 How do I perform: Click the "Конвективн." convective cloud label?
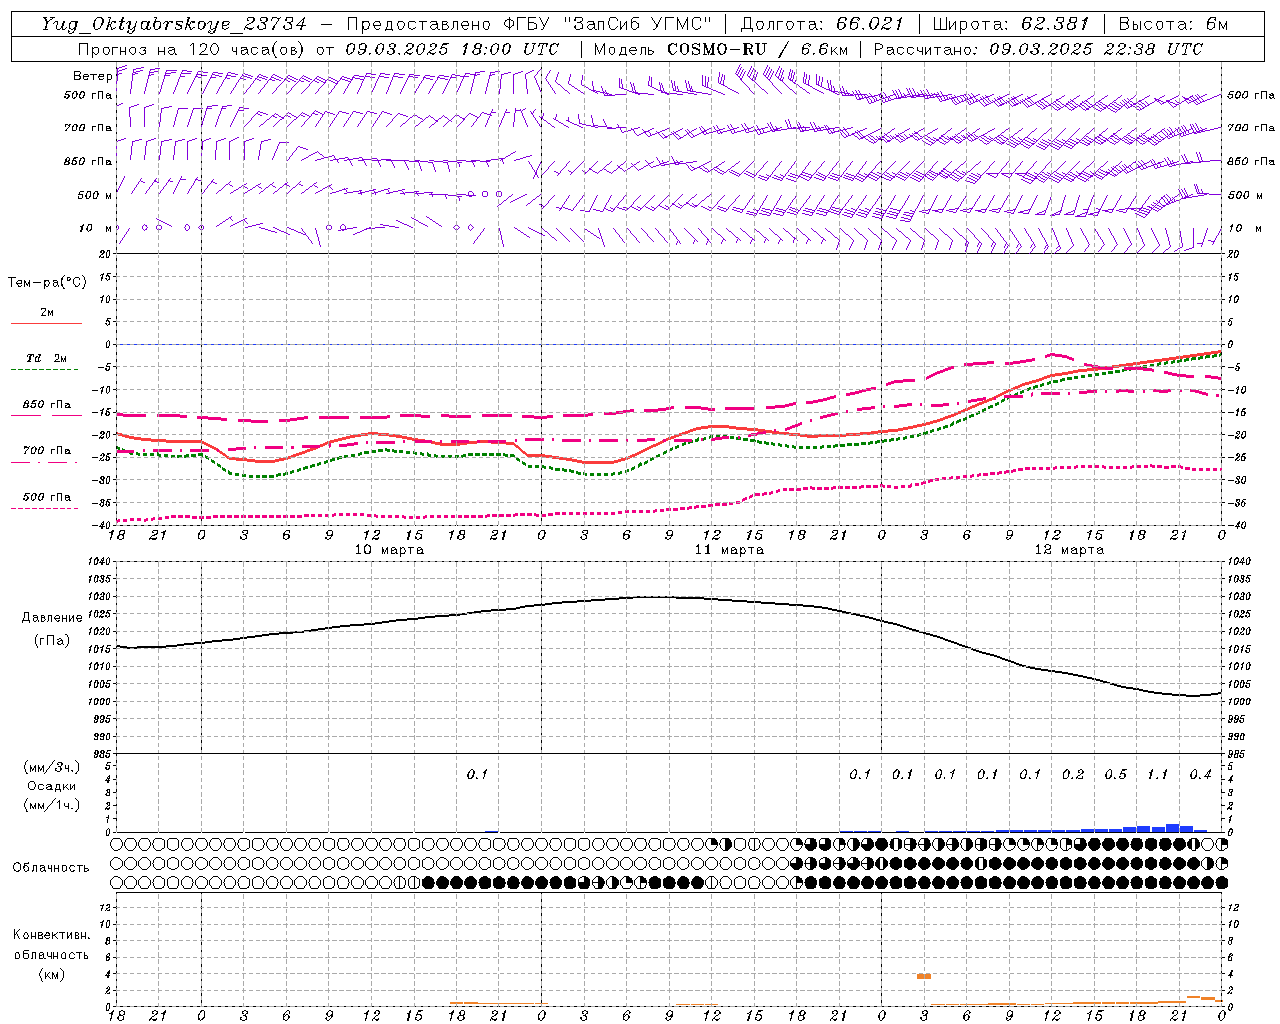(x=51, y=935)
